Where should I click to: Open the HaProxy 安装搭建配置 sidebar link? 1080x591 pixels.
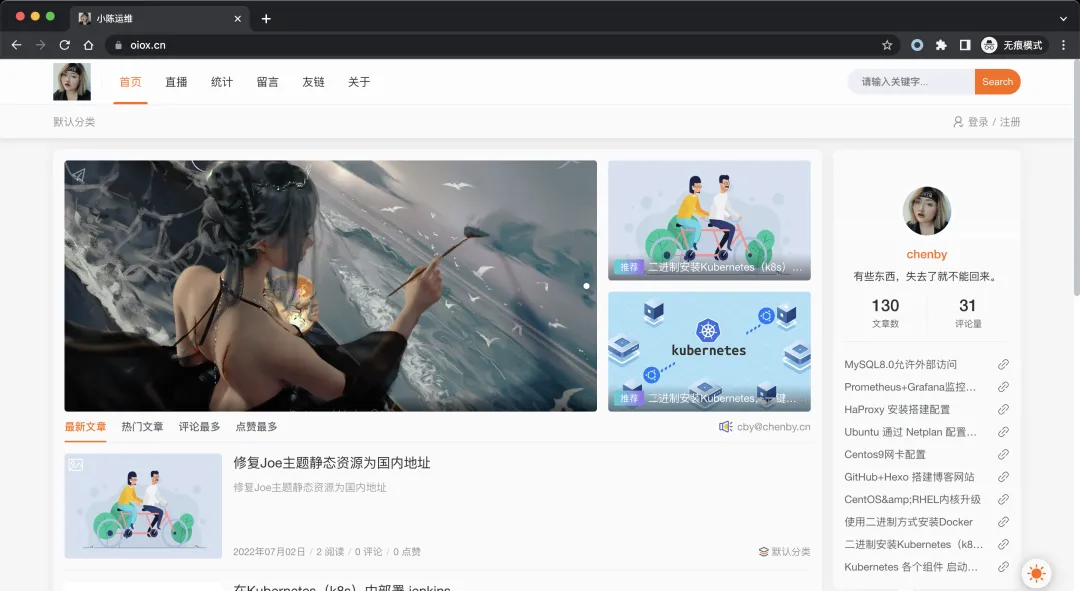897,409
